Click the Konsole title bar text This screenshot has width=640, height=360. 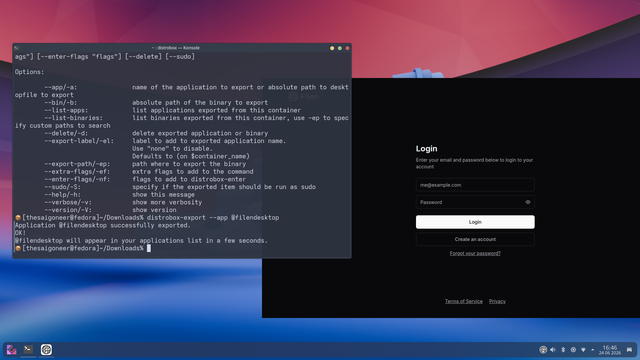(x=176, y=48)
